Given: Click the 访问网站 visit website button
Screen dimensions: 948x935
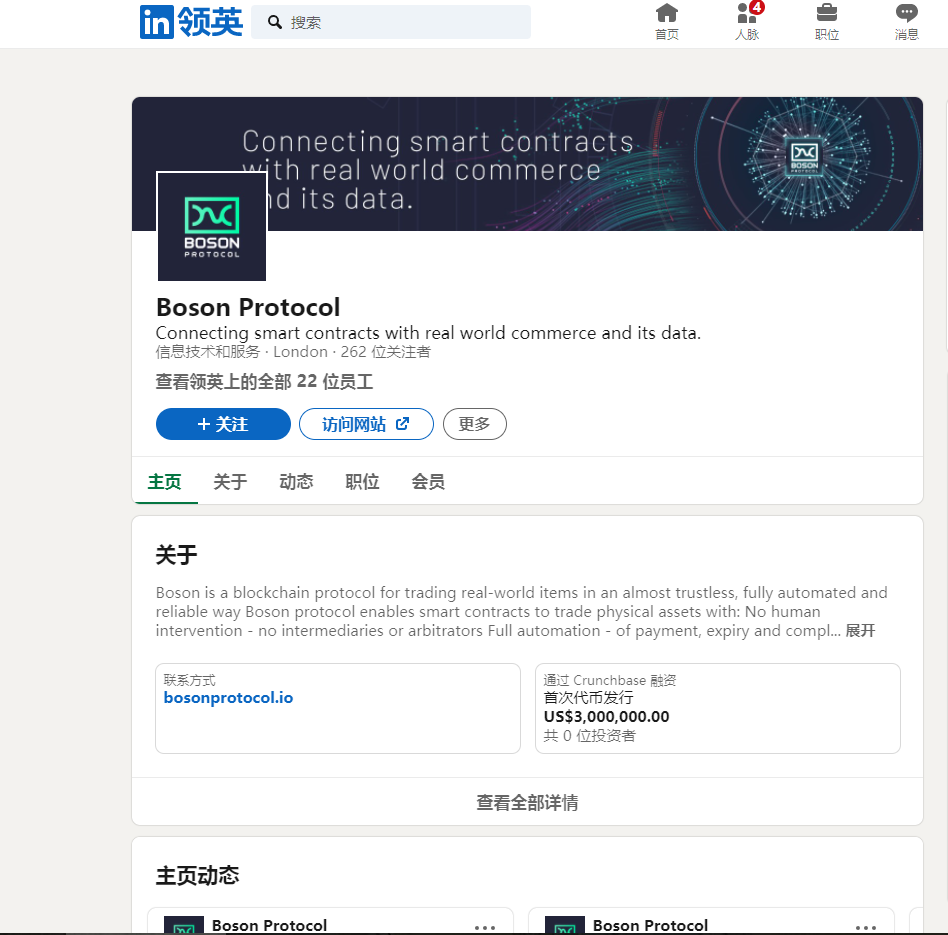Looking at the screenshot, I should click(x=366, y=424).
